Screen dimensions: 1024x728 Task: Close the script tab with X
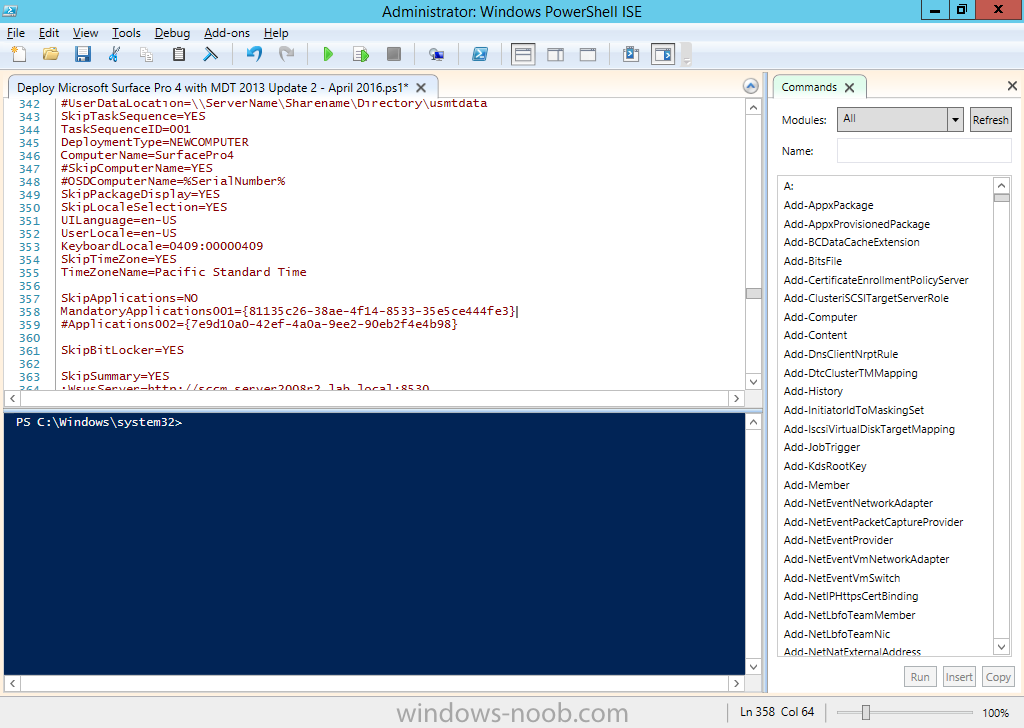(x=421, y=87)
